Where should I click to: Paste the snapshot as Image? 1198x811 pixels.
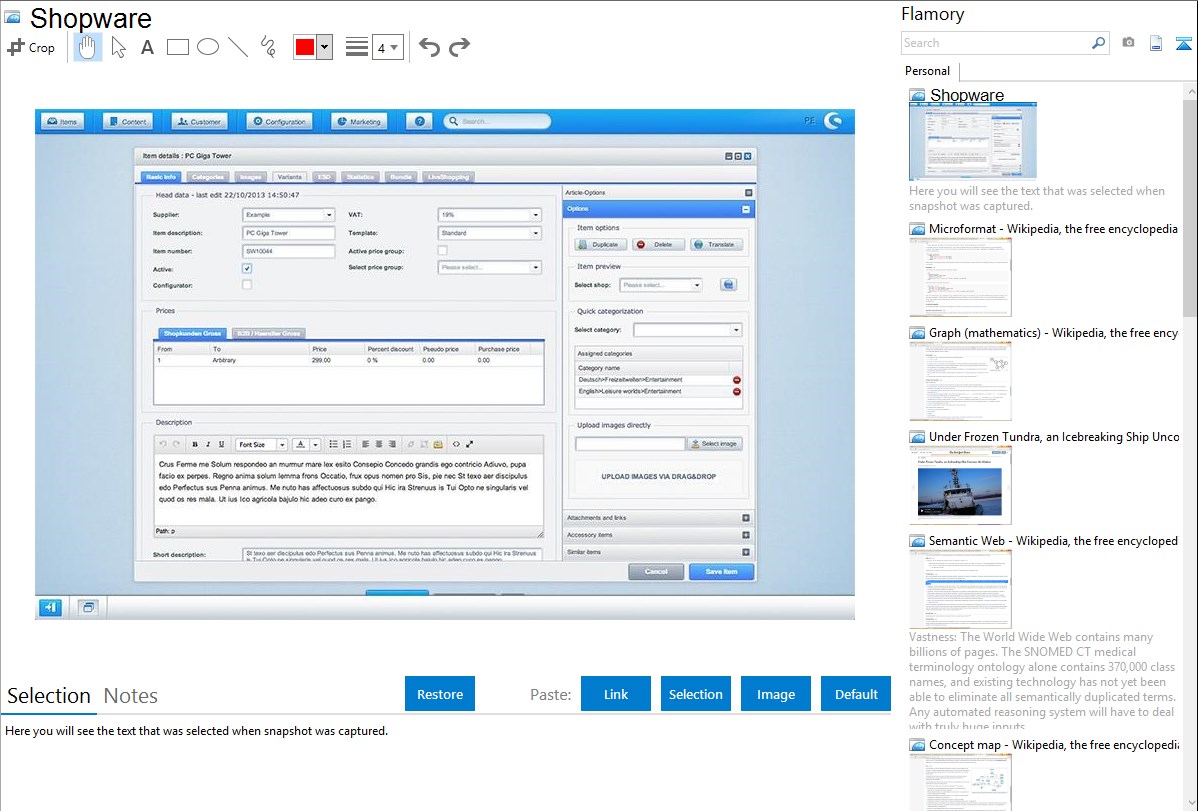click(775, 694)
